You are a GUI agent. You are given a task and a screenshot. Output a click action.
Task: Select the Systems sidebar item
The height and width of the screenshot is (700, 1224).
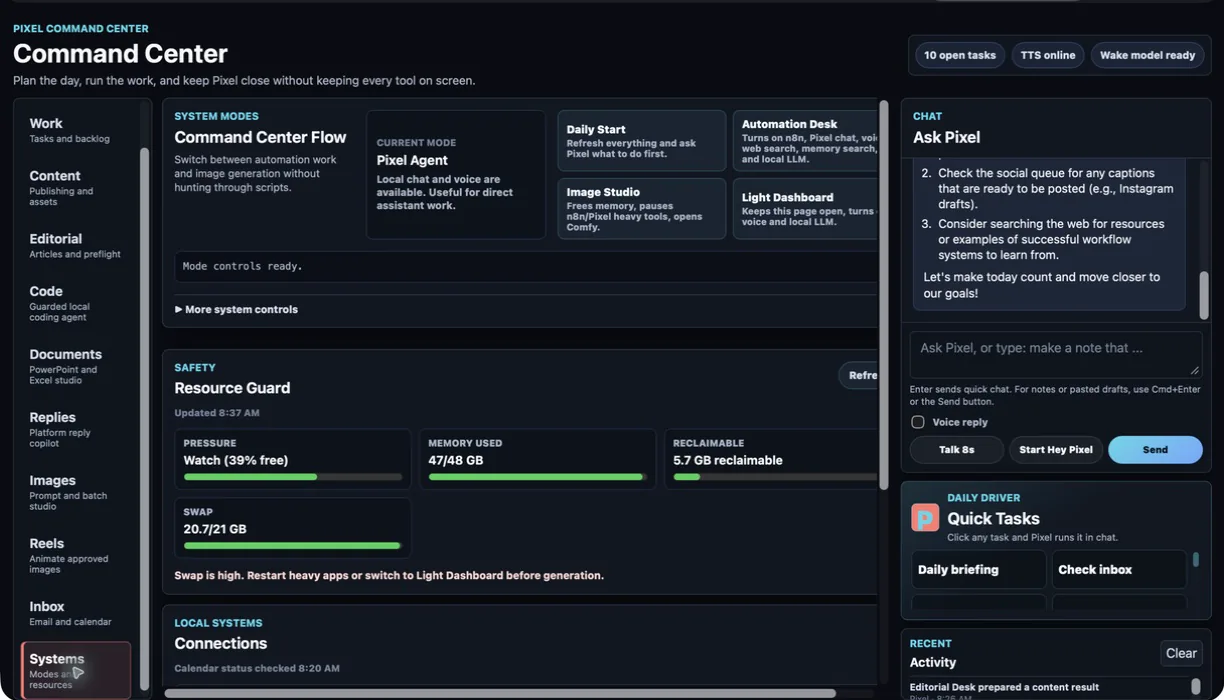[76, 670]
